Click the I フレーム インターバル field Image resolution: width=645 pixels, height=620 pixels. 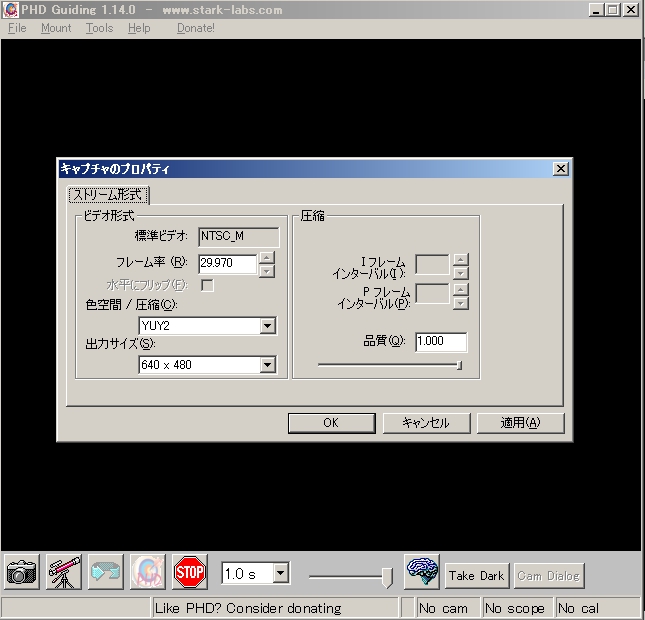[432, 265]
